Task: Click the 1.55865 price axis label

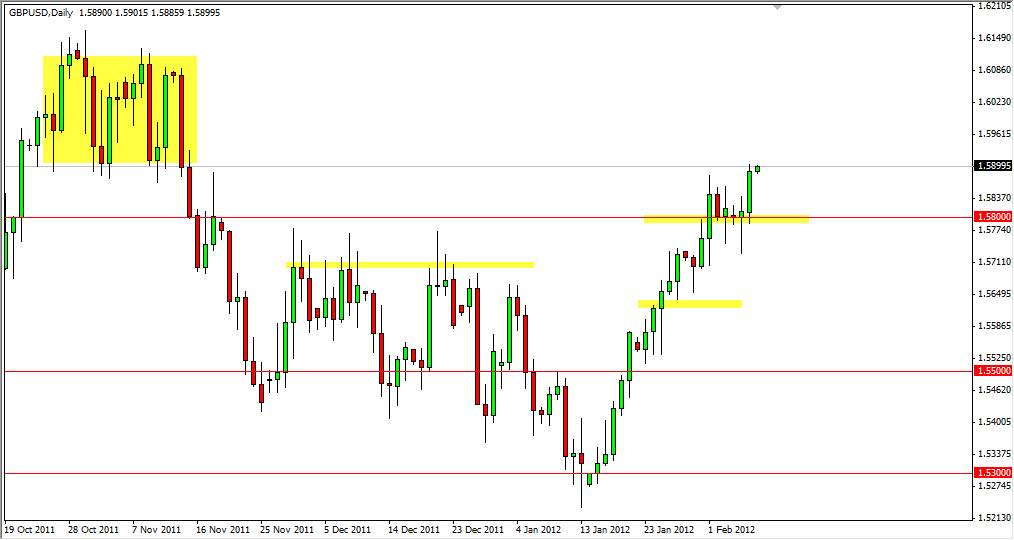Action: [x=994, y=326]
